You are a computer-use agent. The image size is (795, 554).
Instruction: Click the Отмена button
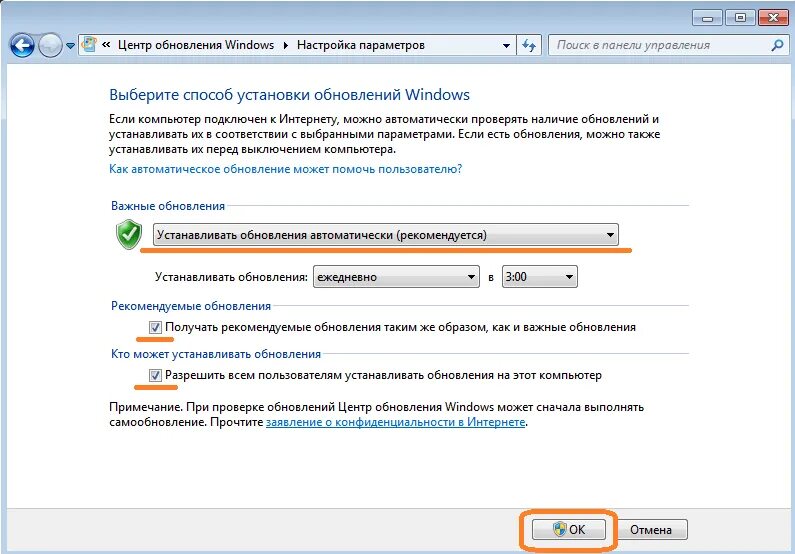(651, 530)
